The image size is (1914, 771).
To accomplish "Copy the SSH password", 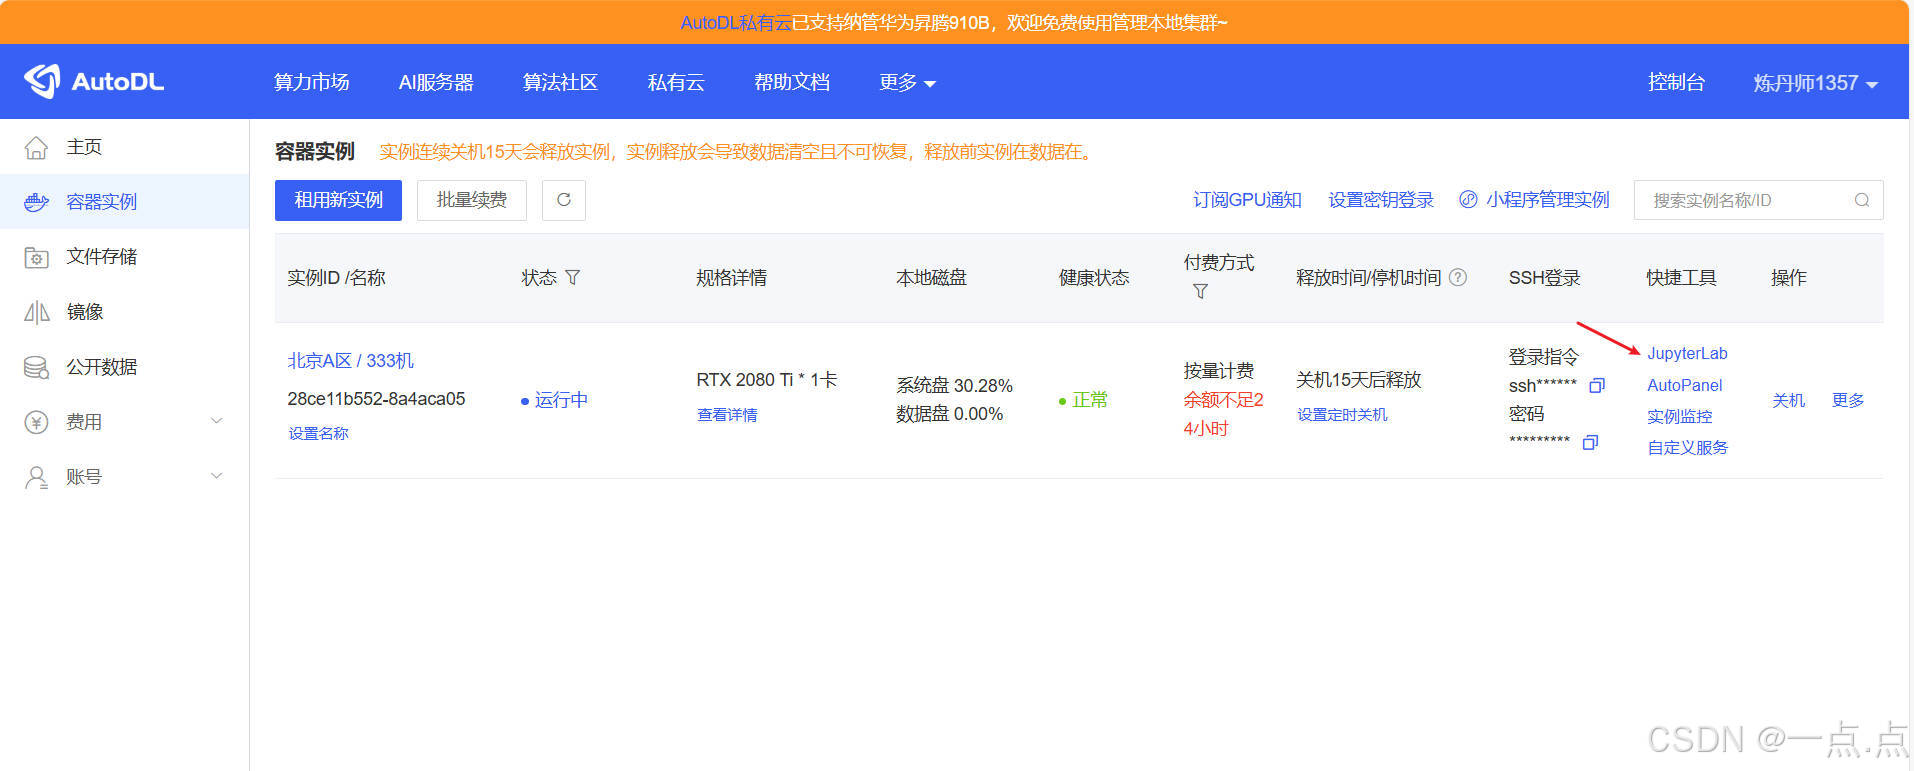I will tap(1590, 442).
